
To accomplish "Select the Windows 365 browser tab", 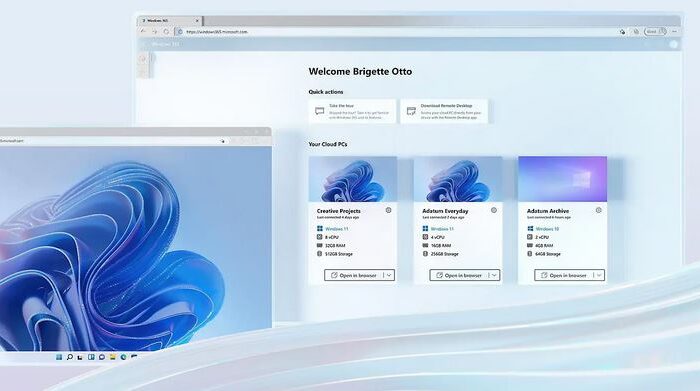I will point(170,21).
